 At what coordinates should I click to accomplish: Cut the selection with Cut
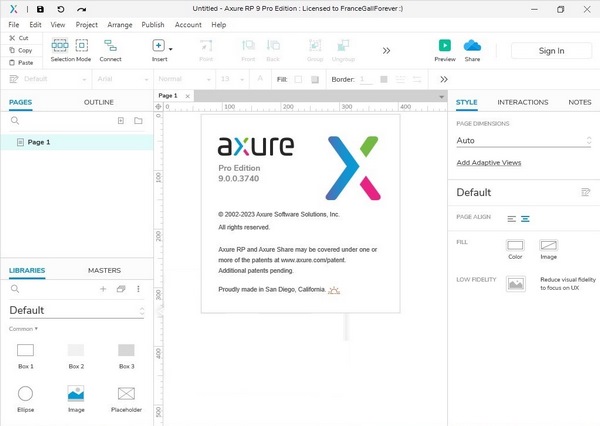pos(19,38)
